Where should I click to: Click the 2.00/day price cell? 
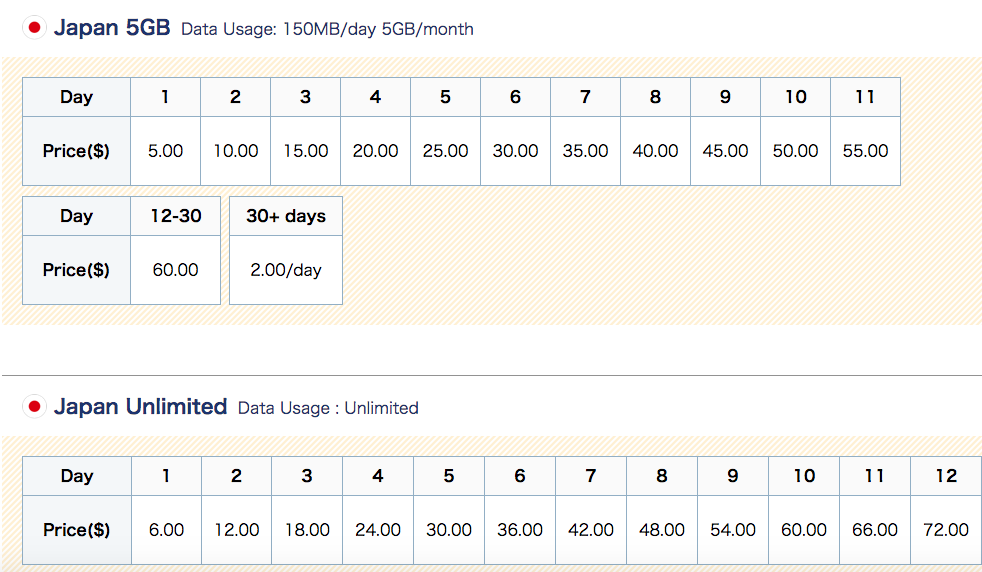point(286,270)
